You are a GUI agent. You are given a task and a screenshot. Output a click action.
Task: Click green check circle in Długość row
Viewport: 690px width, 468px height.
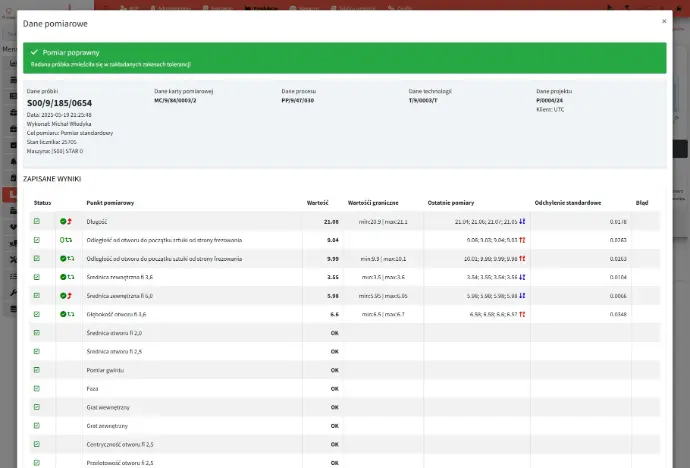63,221
